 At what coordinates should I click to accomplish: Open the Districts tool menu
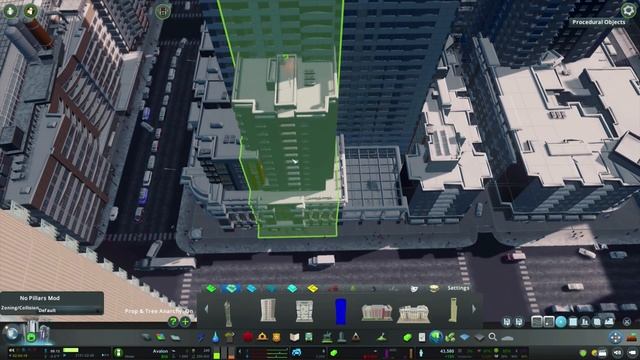[176, 337]
